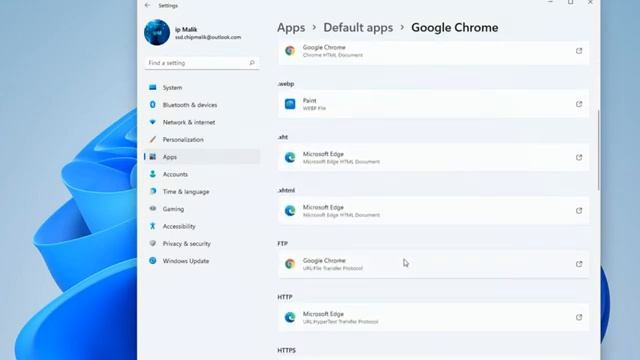This screenshot has height=360, width=640.
Task: Click open-external icon on Chrome HTML row
Action: click(579, 51)
